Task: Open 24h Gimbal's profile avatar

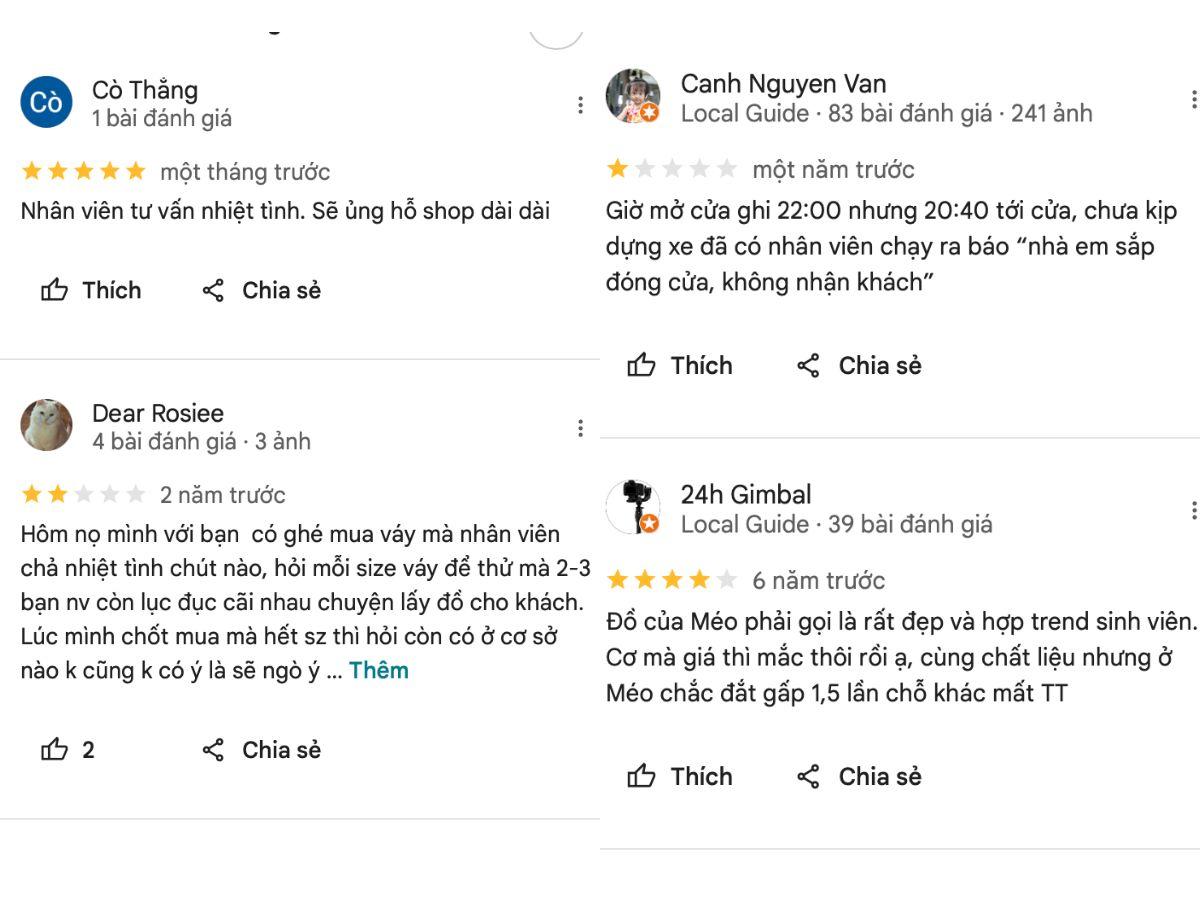Action: point(632,507)
